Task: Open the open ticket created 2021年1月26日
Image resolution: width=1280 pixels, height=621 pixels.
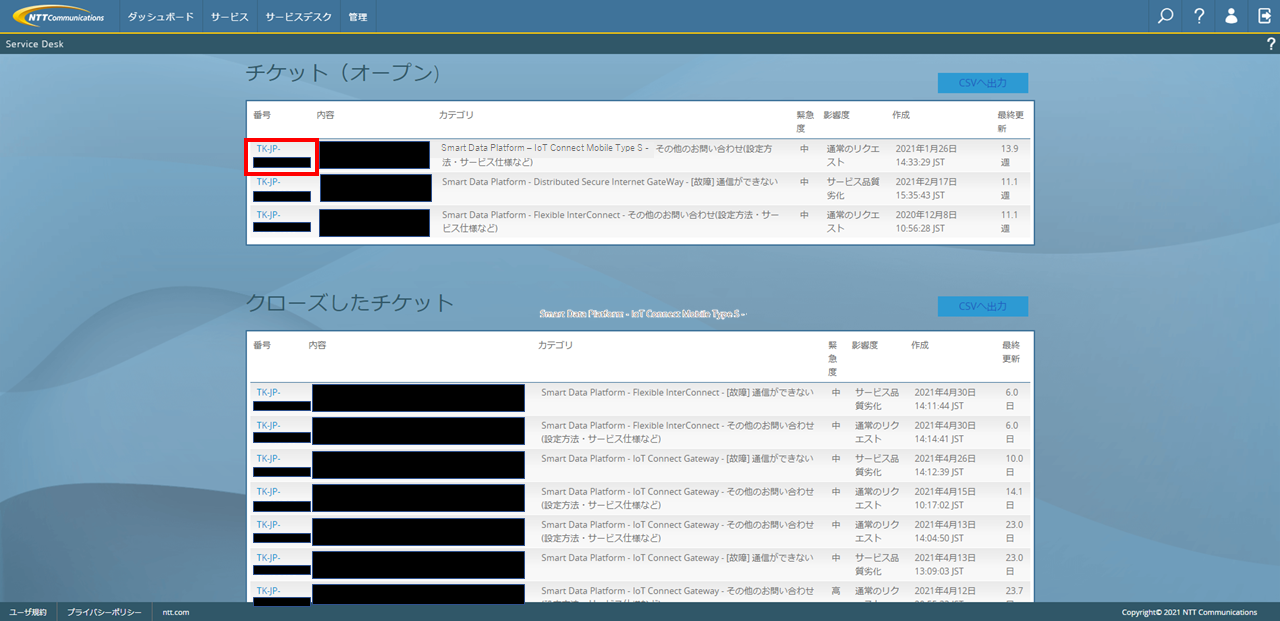Action: coord(268,149)
